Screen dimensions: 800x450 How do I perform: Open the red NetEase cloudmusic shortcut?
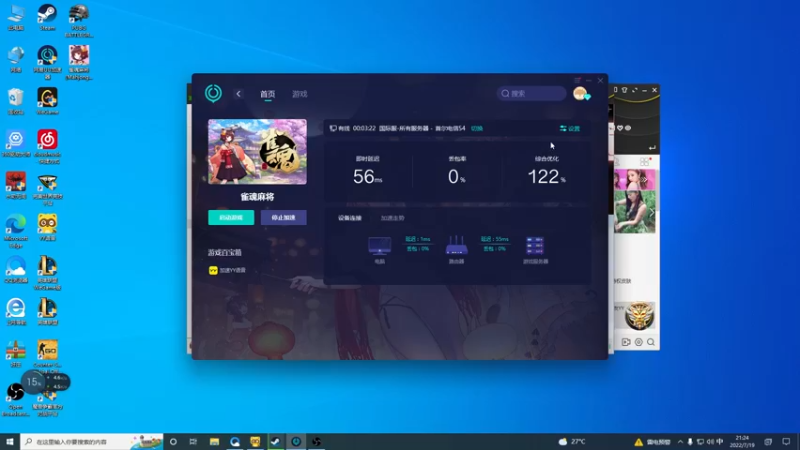coord(47,146)
